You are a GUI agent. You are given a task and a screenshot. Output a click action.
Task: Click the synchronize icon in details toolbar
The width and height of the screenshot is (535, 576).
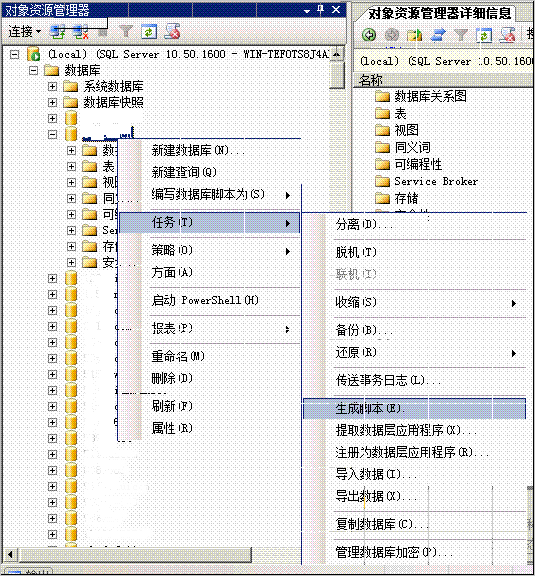point(437,35)
